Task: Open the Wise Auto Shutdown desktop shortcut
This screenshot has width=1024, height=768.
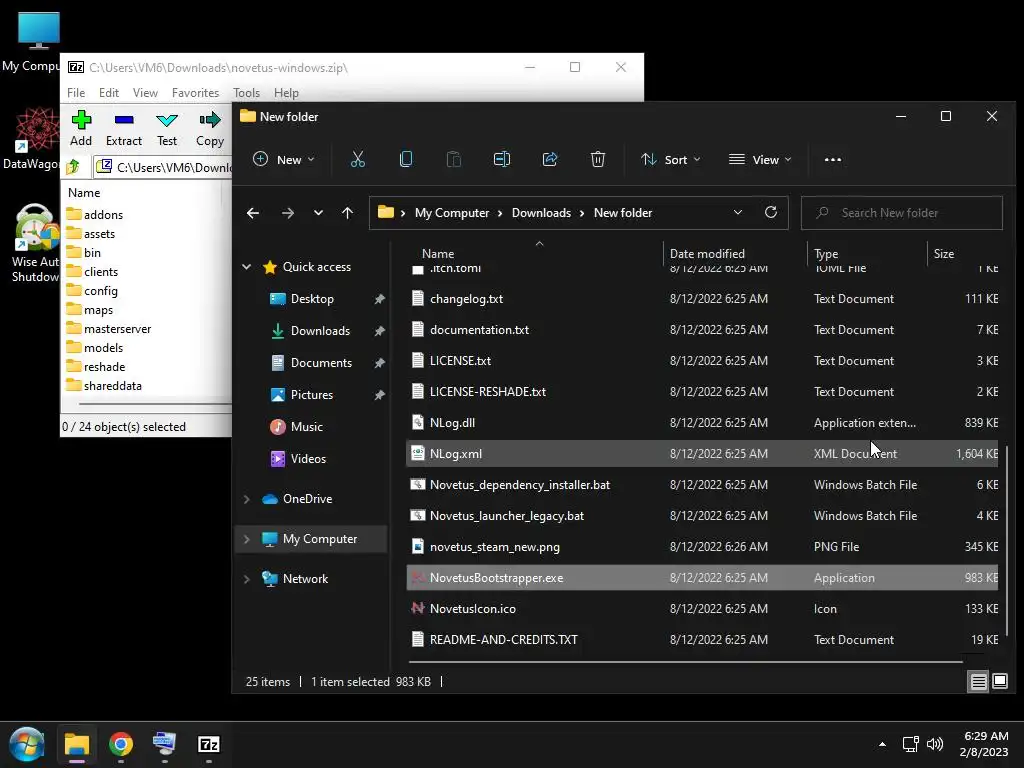Action: 36,243
